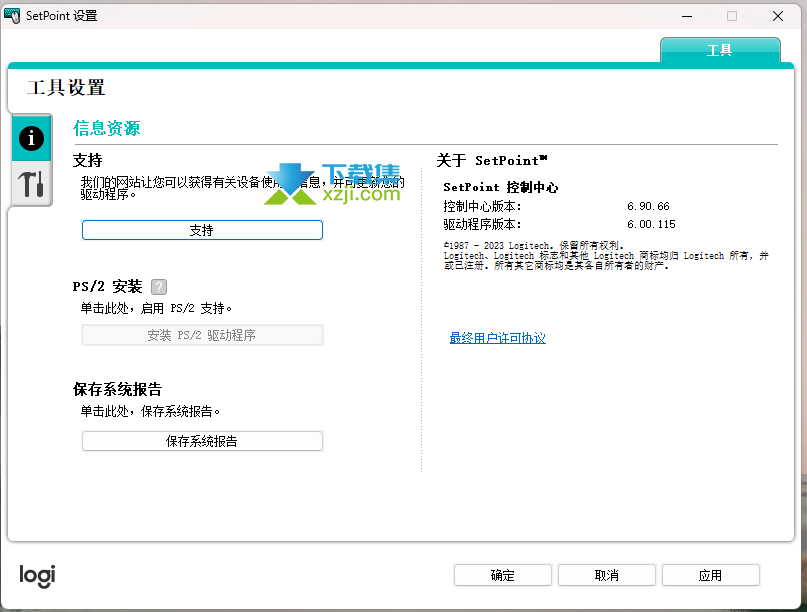Image resolution: width=807 pixels, height=612 pixels.
Task: Click the 保存系统报告 button
Action: (202, 441)
